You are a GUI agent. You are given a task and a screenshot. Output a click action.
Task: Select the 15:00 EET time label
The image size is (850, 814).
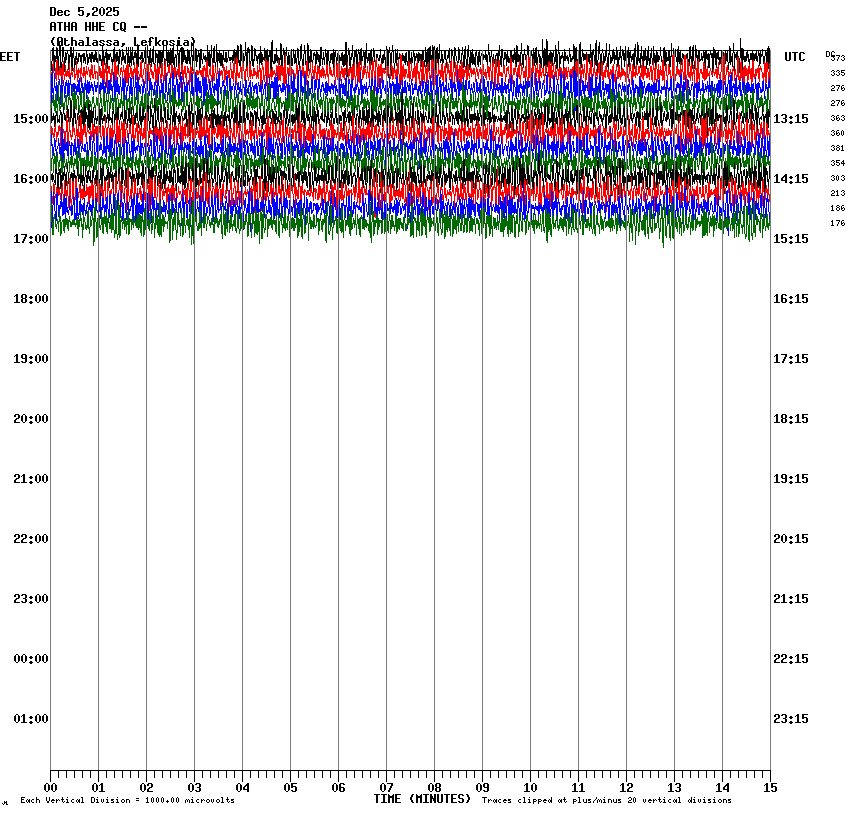tap(30, 119)
